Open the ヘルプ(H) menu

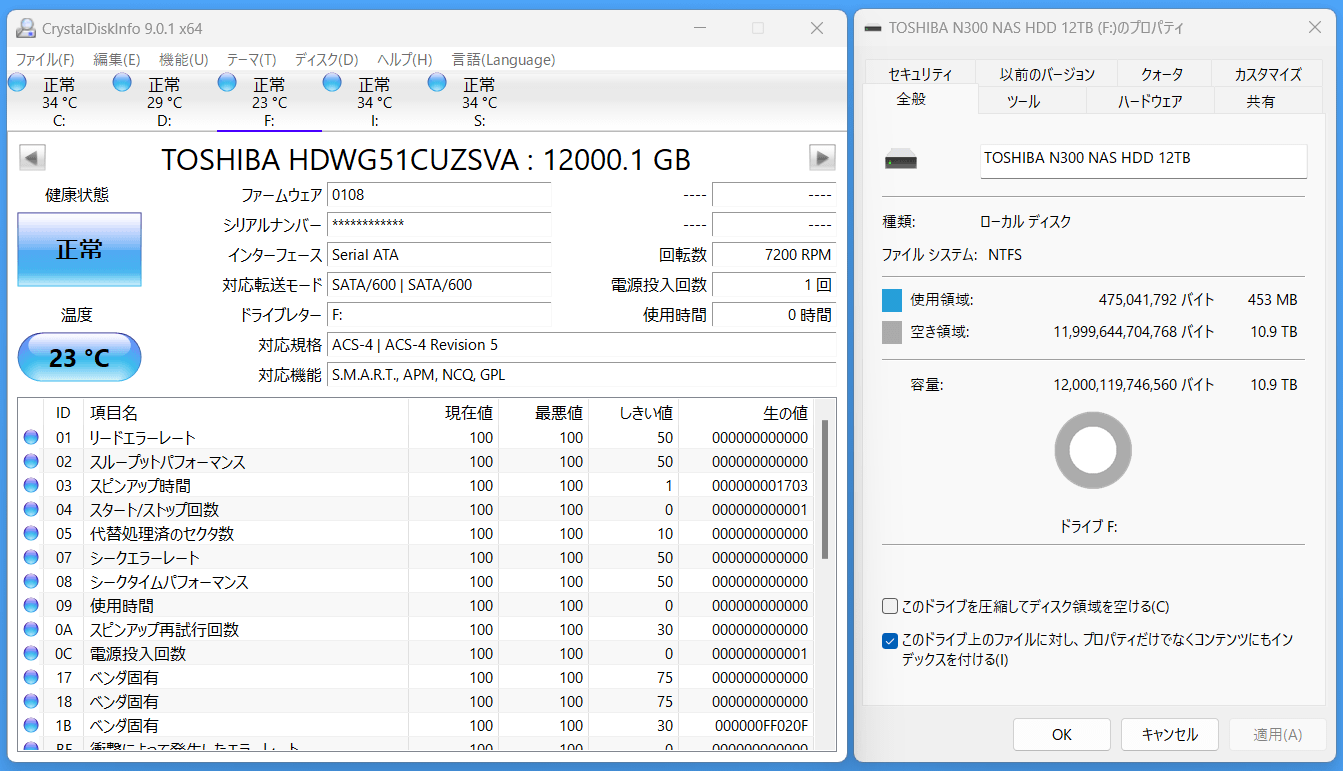coord(405,60)
